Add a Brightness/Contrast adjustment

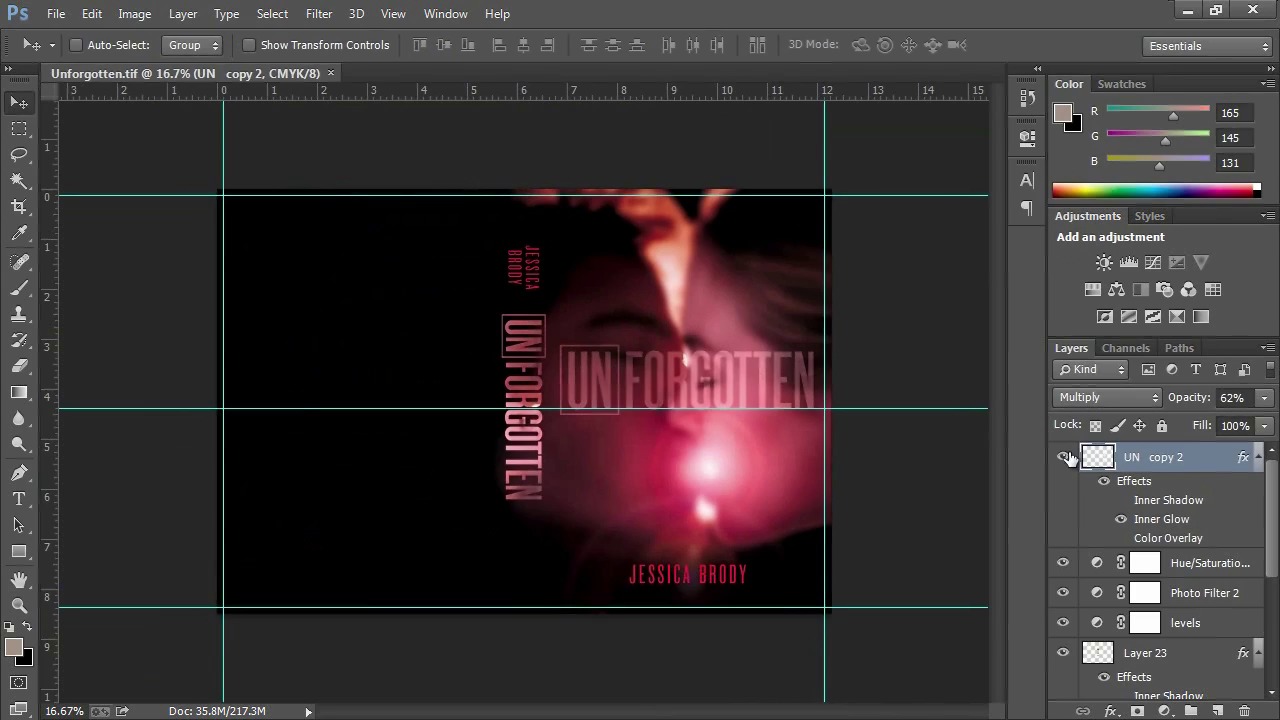coord(1104,263)
